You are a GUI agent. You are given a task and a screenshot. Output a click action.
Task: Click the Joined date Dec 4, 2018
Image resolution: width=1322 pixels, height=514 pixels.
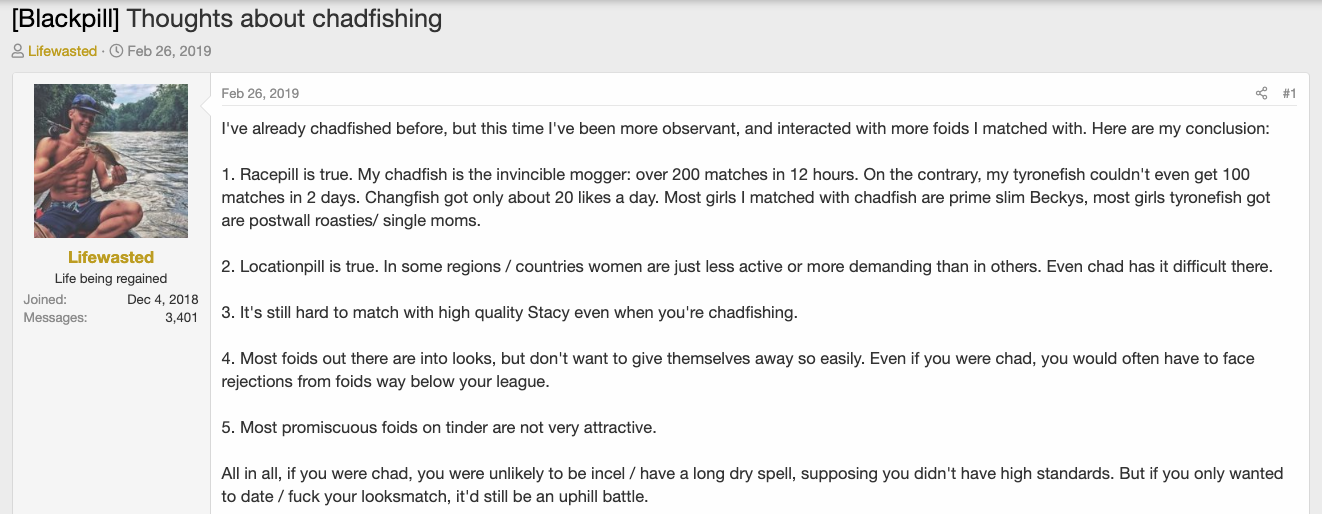163,299
